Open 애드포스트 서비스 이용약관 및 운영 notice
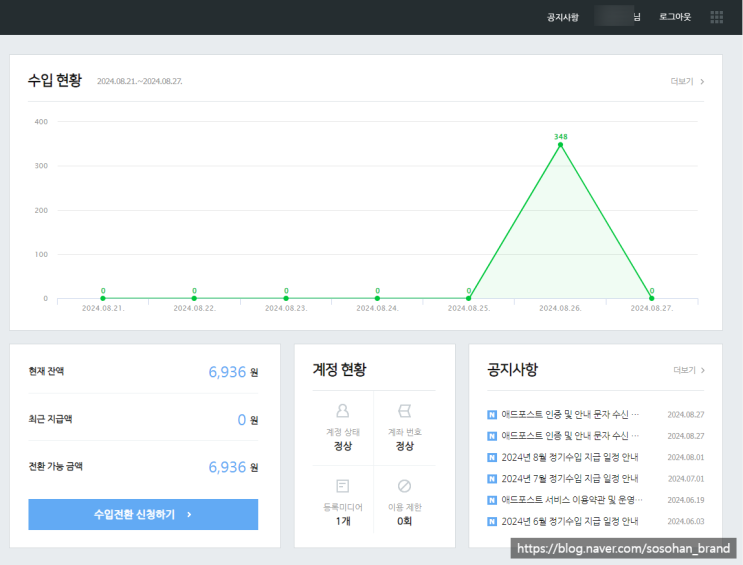The width and height of the screenshot is (743, 565). click(x=572, y=500)
